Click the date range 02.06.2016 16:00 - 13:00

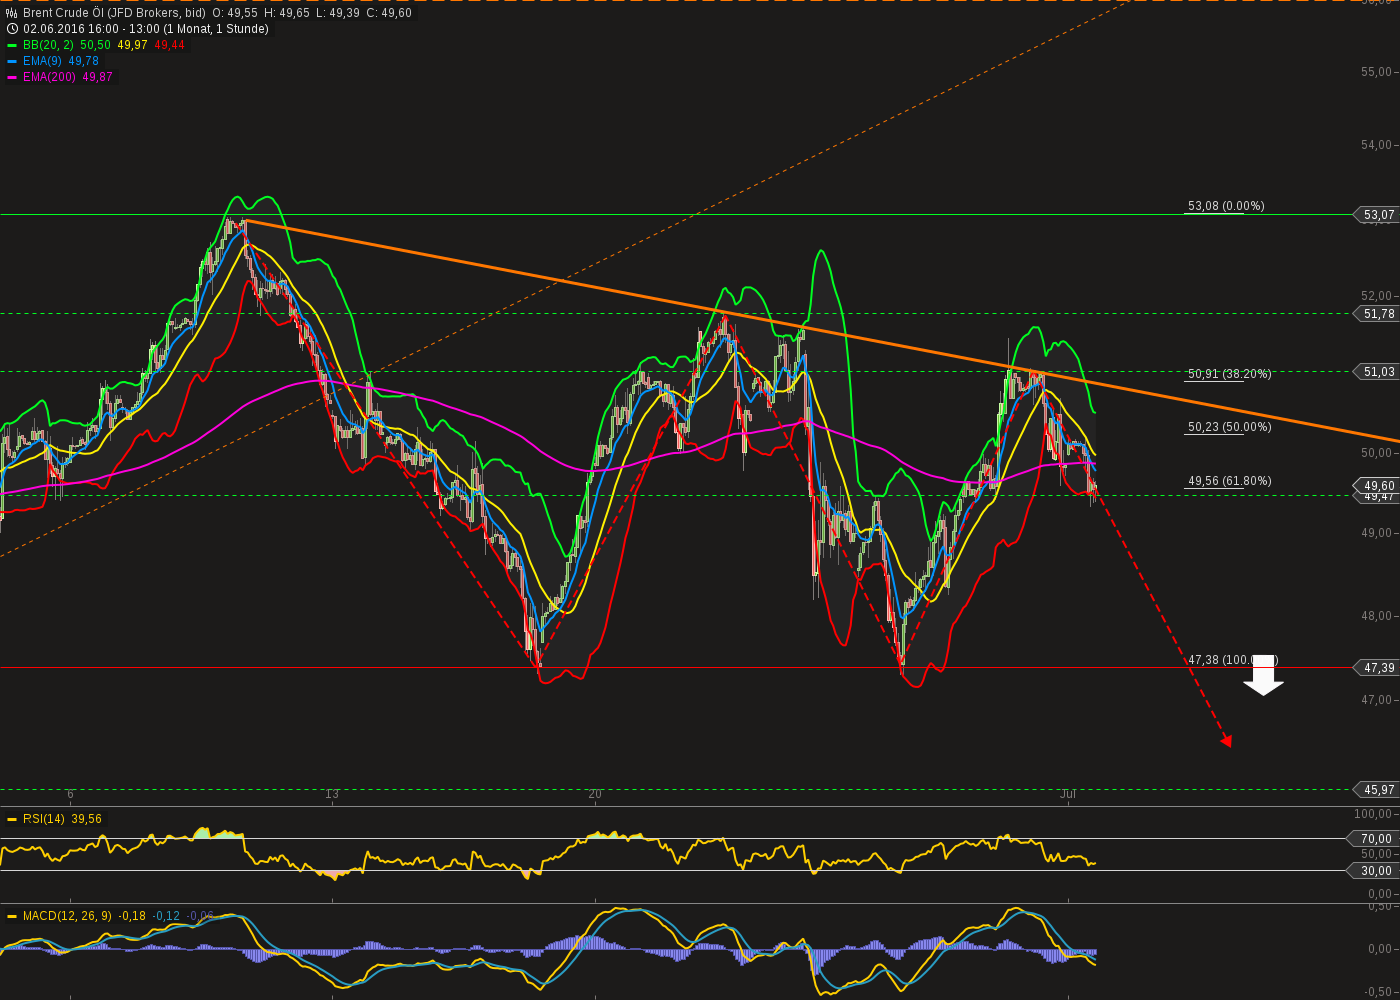91,29
